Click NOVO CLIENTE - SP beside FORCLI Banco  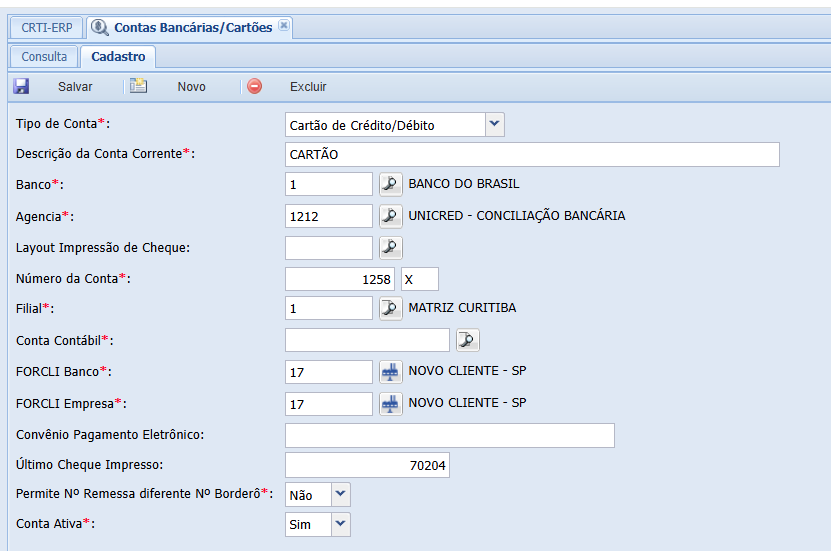pyautogui.click(x=467, y=371)
